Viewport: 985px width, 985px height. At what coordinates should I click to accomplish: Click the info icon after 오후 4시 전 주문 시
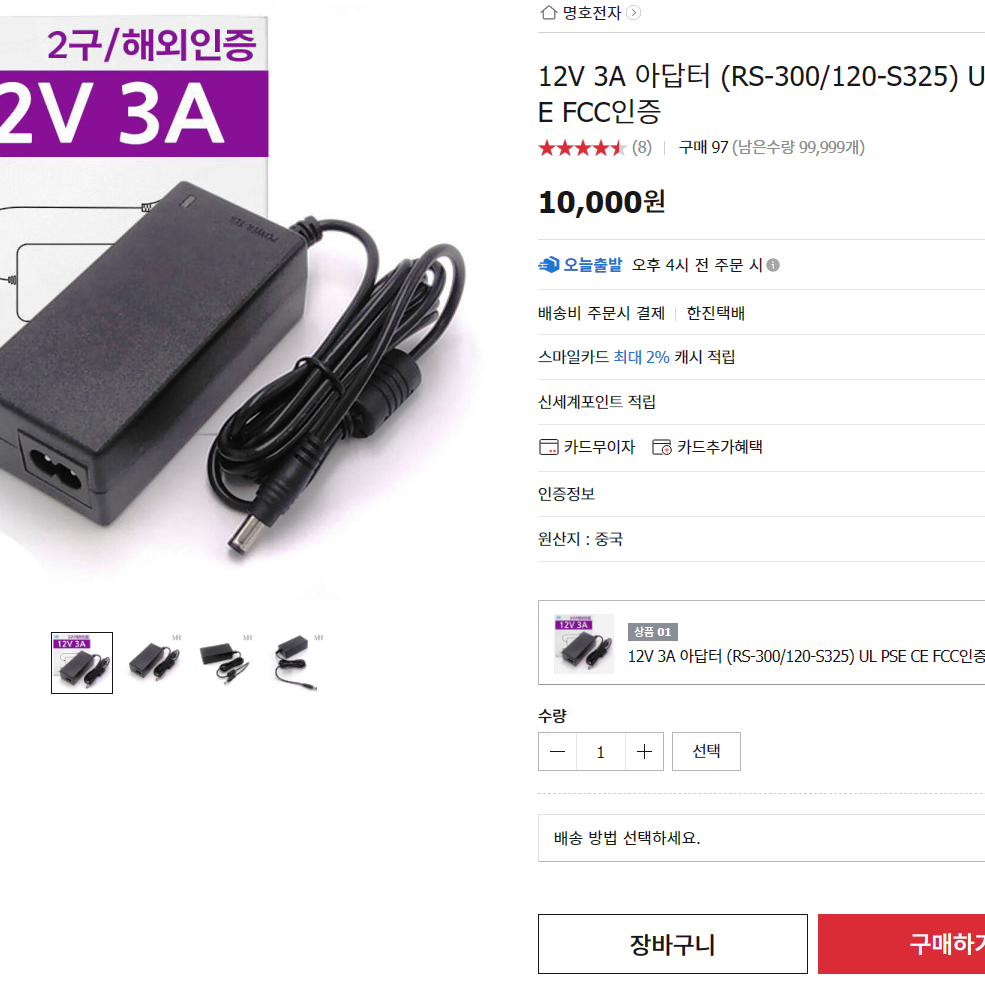pyautogui.click(x=773, y=265)
